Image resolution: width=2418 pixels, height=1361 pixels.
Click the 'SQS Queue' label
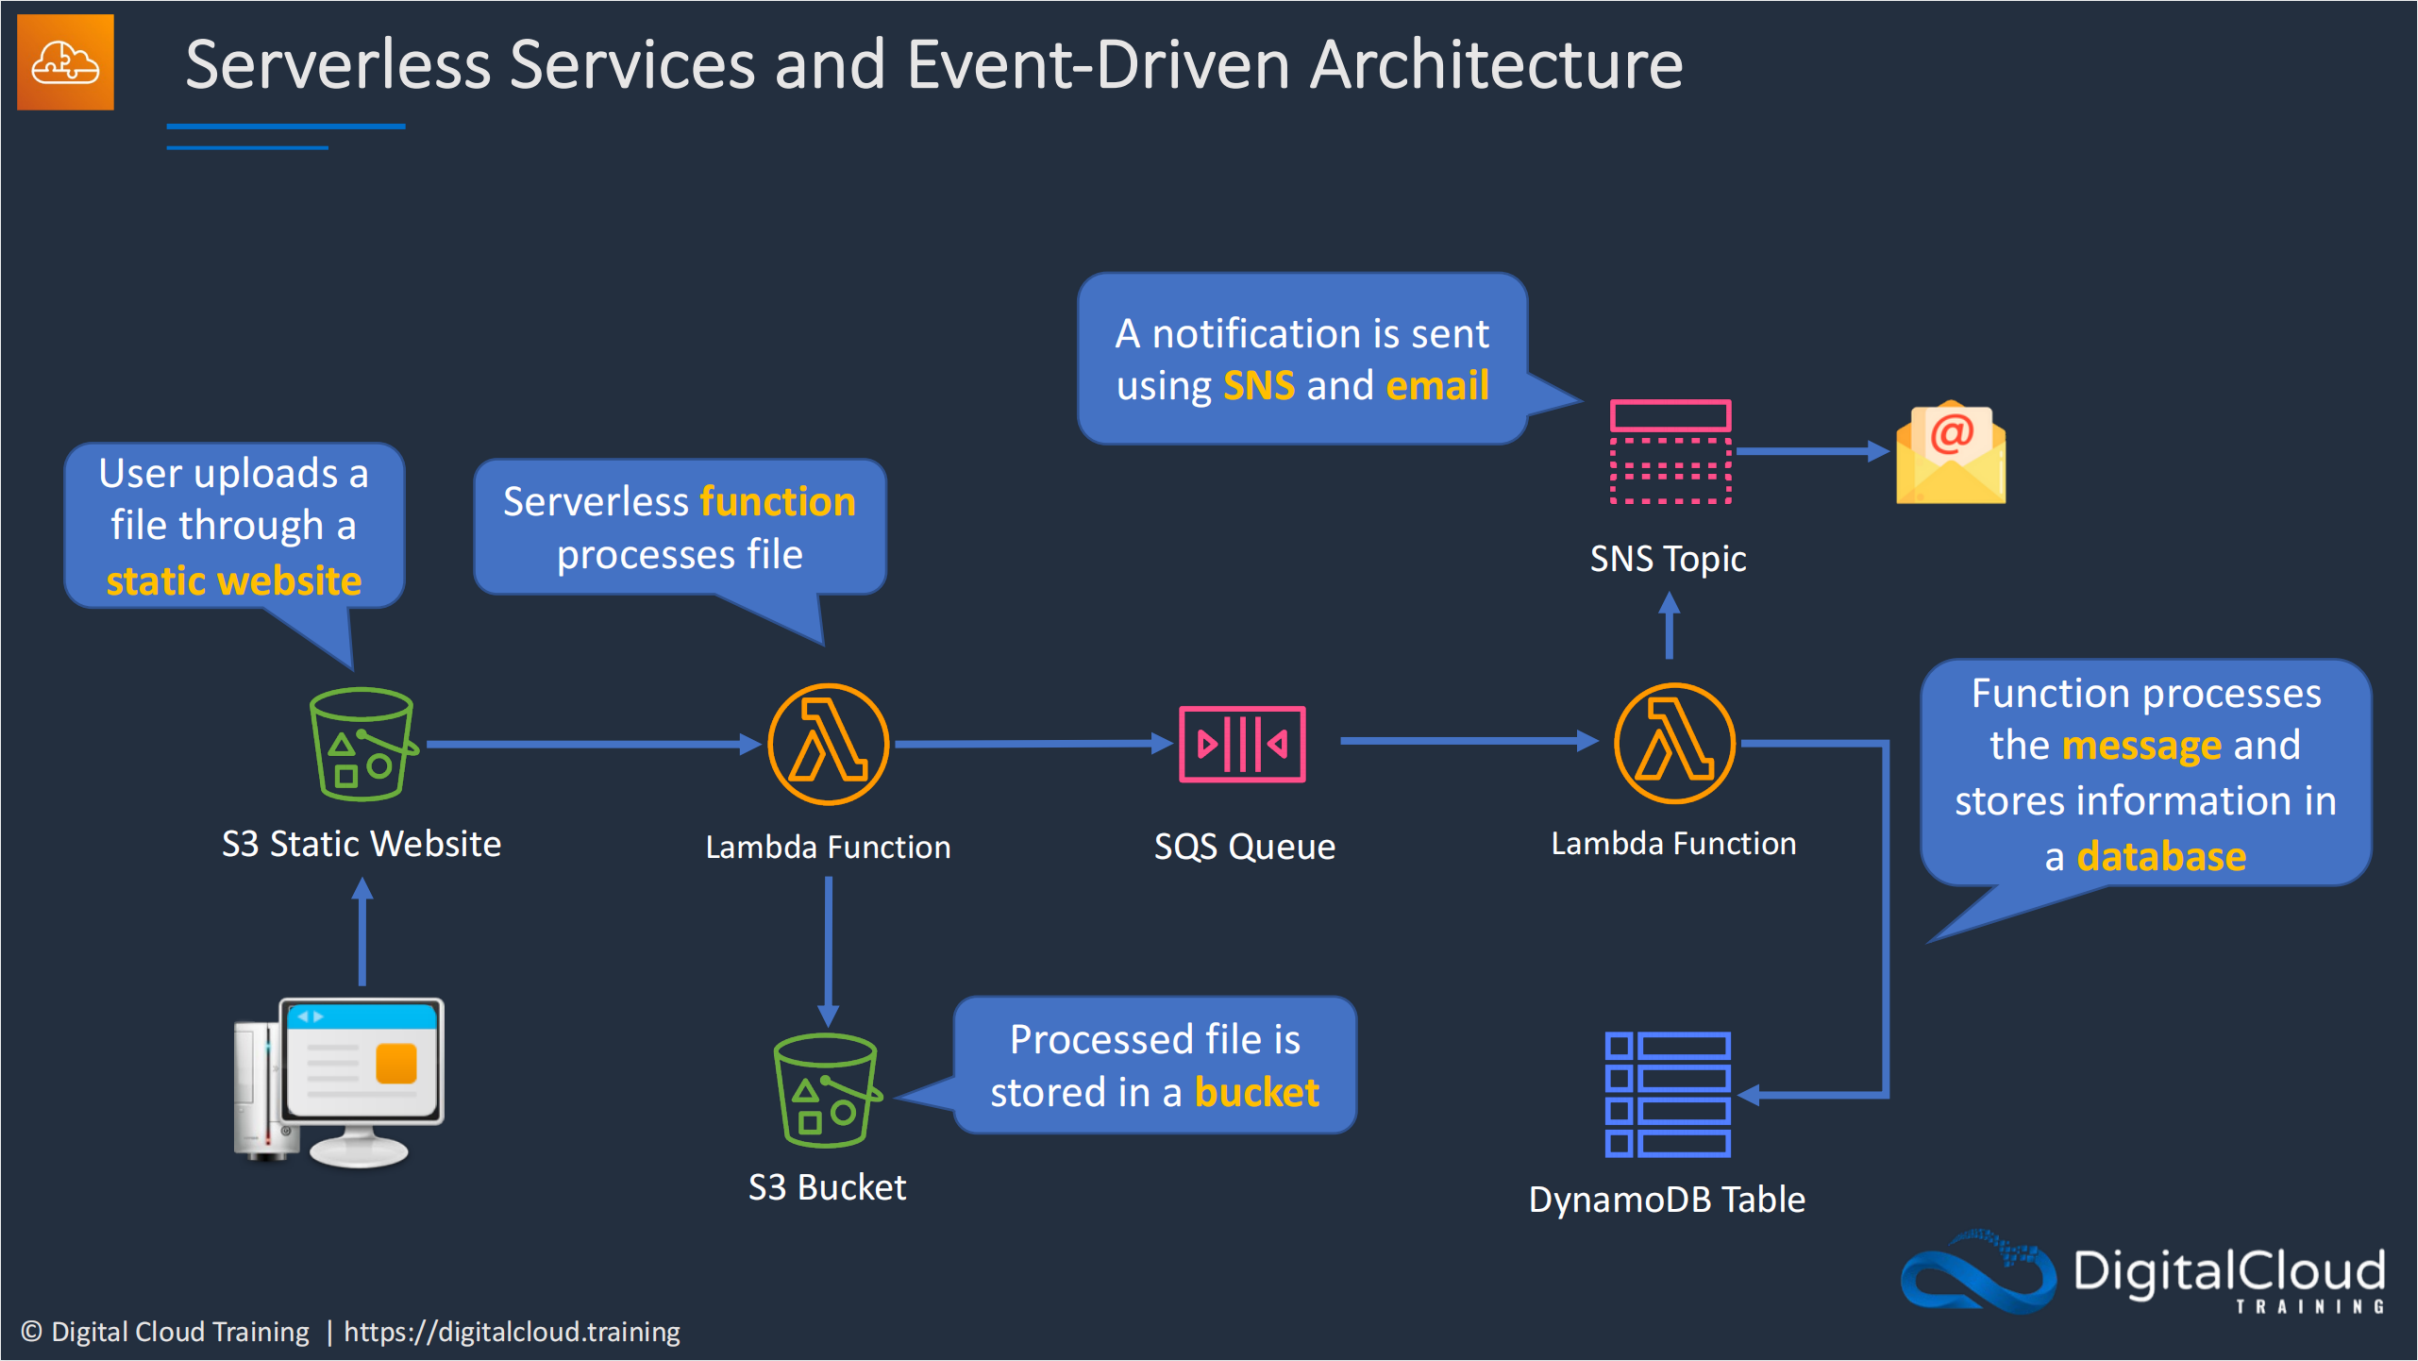point(1245,847)
